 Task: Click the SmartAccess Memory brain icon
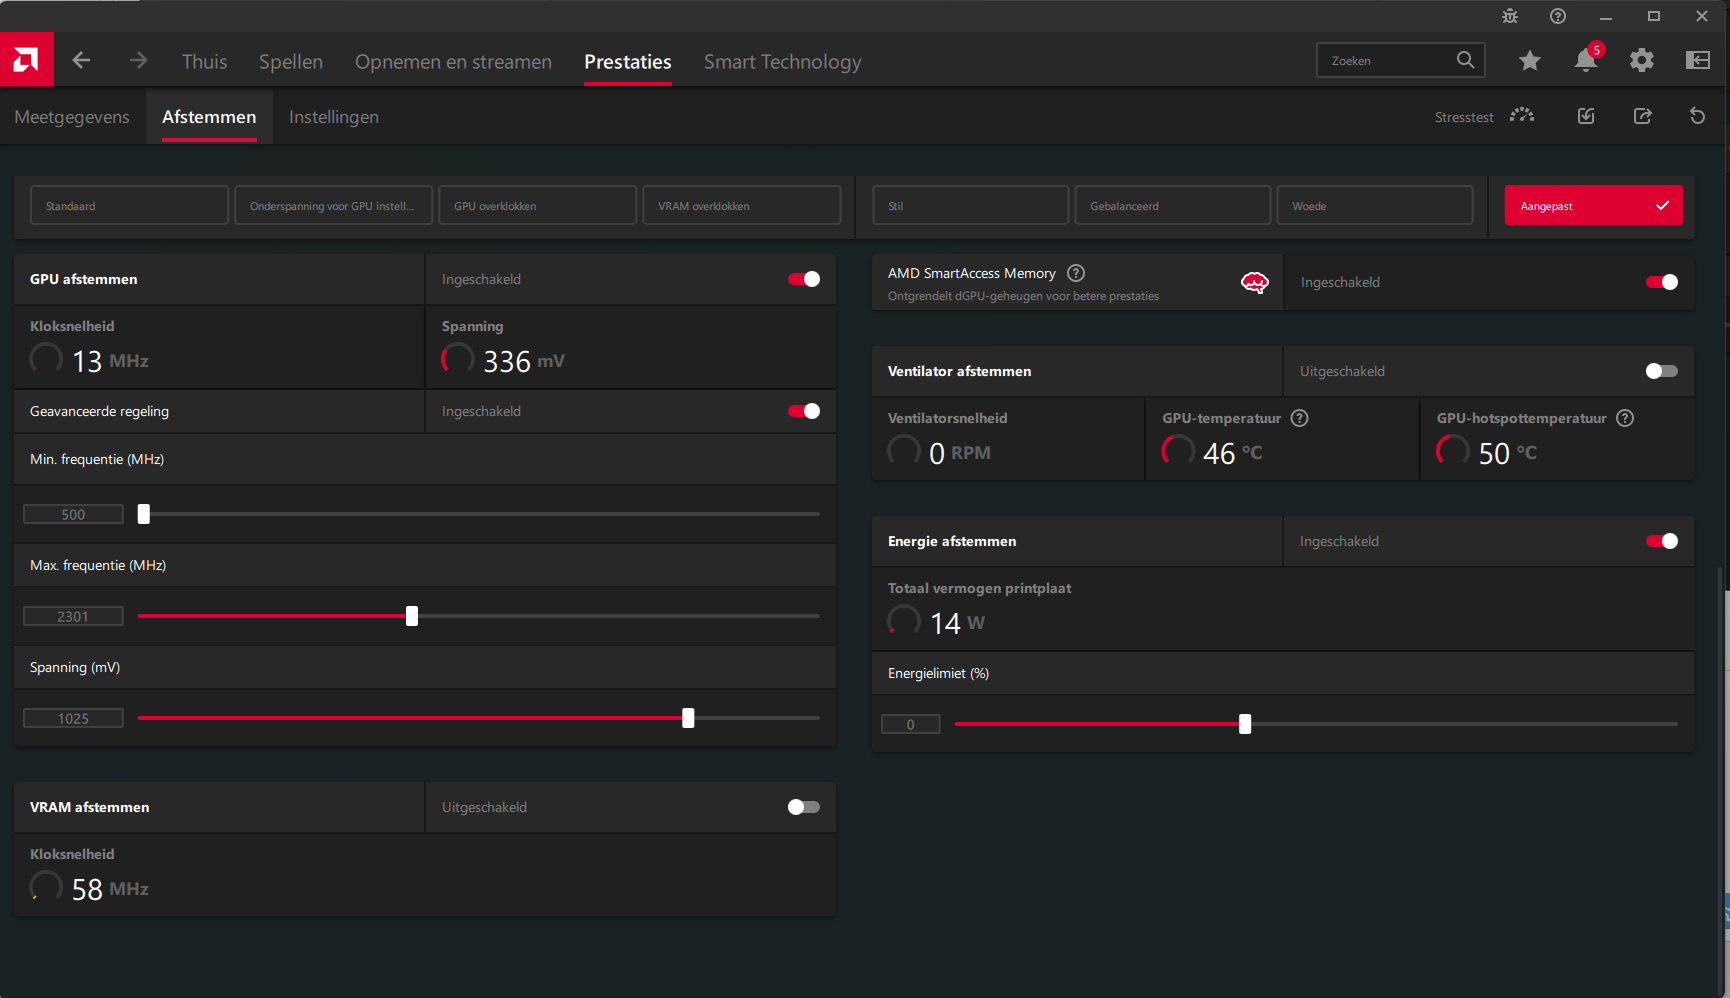1255,283
